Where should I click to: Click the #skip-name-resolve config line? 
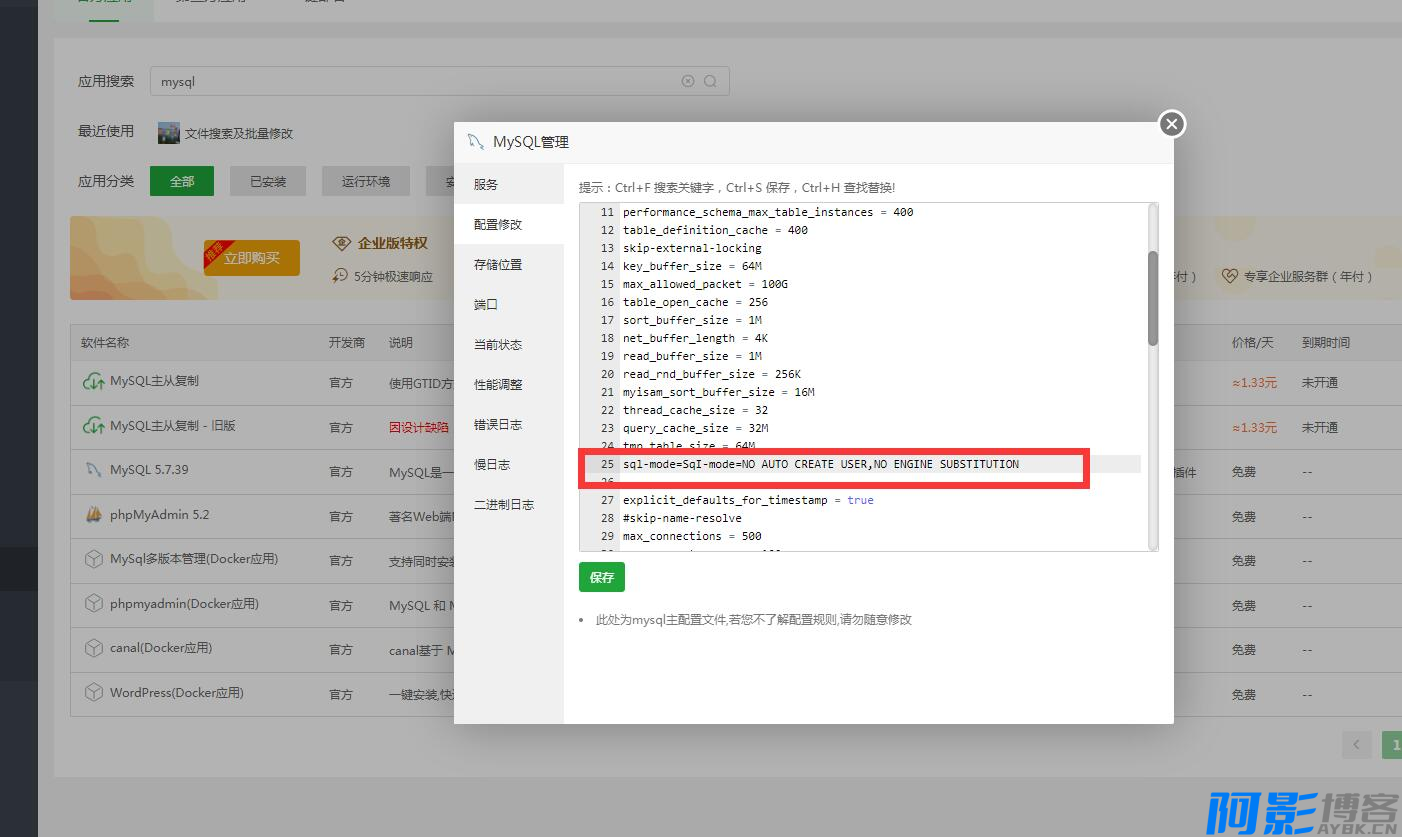click(x=682, y=518)
